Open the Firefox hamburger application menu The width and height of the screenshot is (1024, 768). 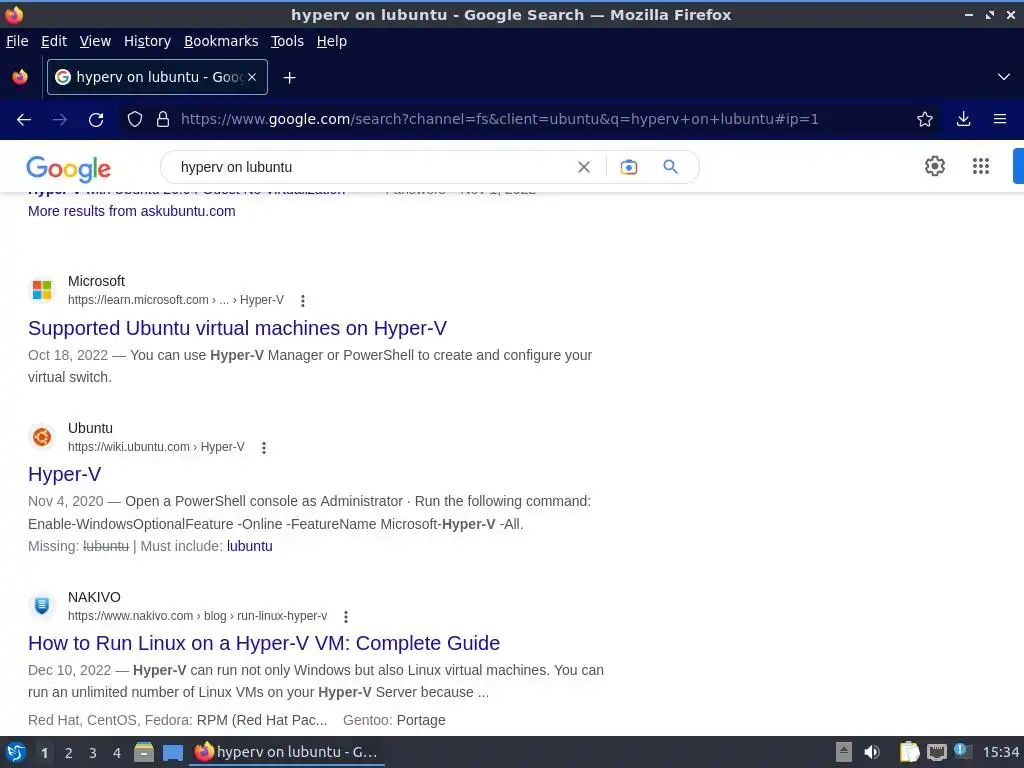(1000, 120)
